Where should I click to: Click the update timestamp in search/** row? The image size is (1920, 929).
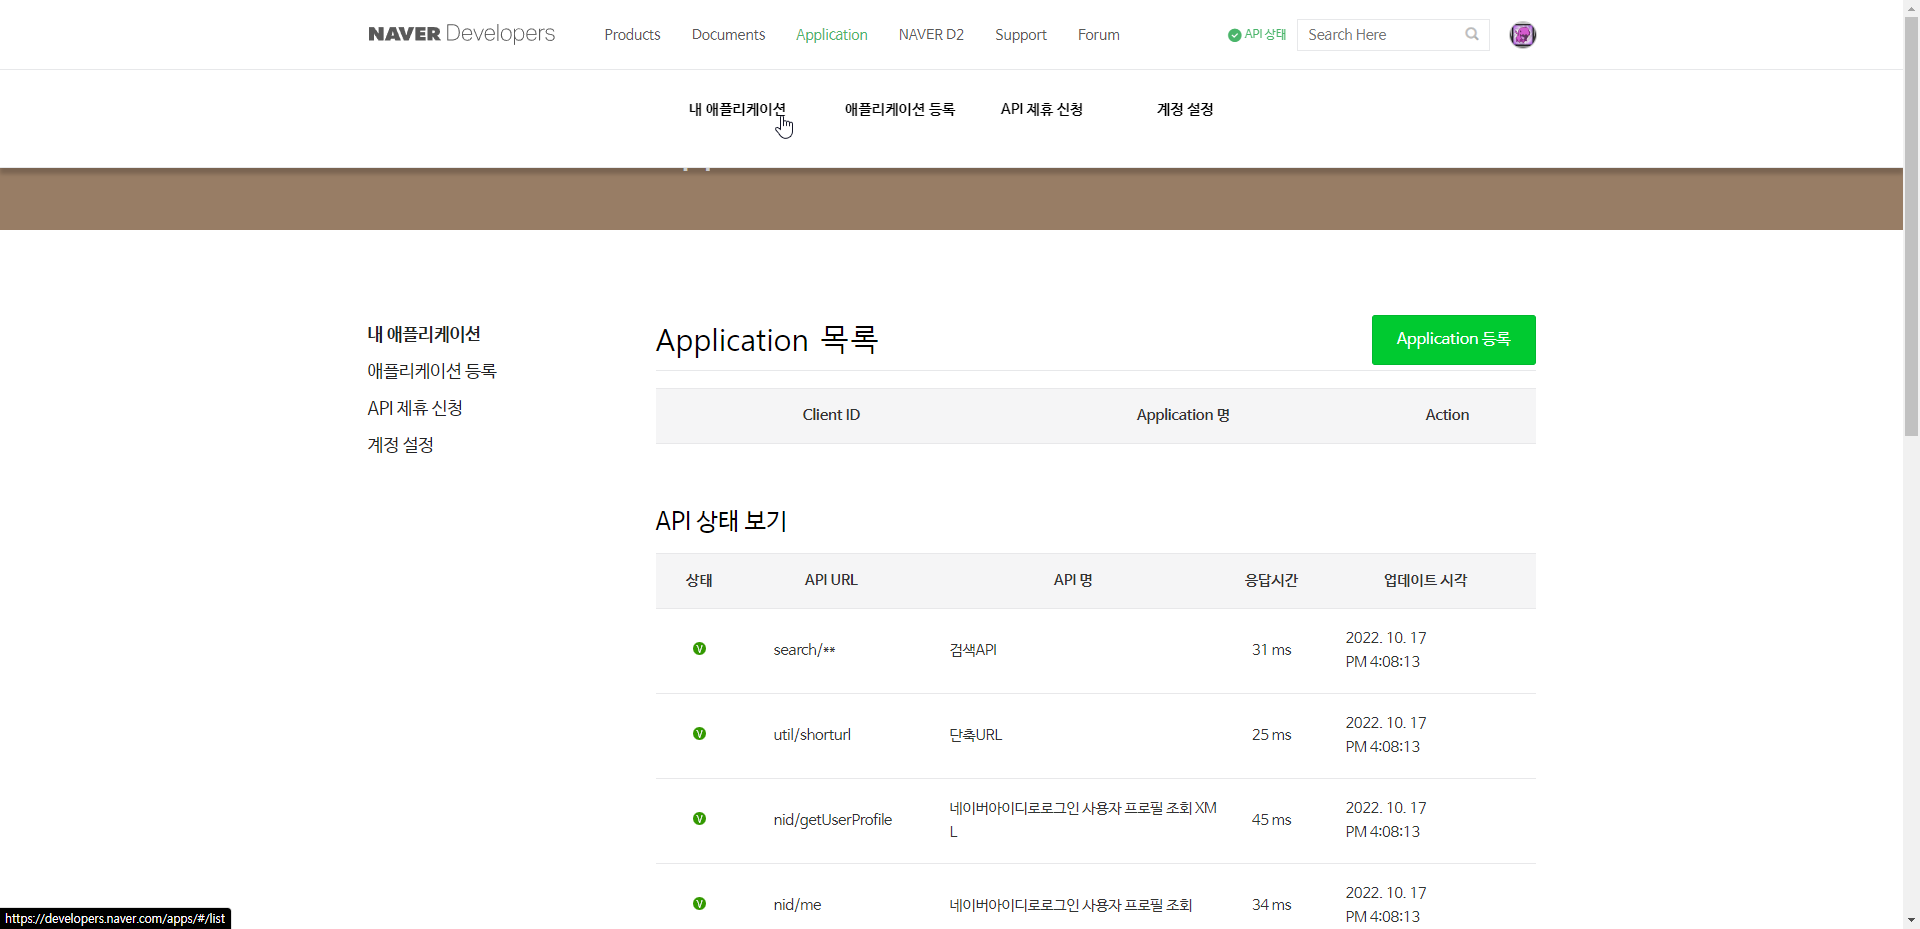[1386, 650]
